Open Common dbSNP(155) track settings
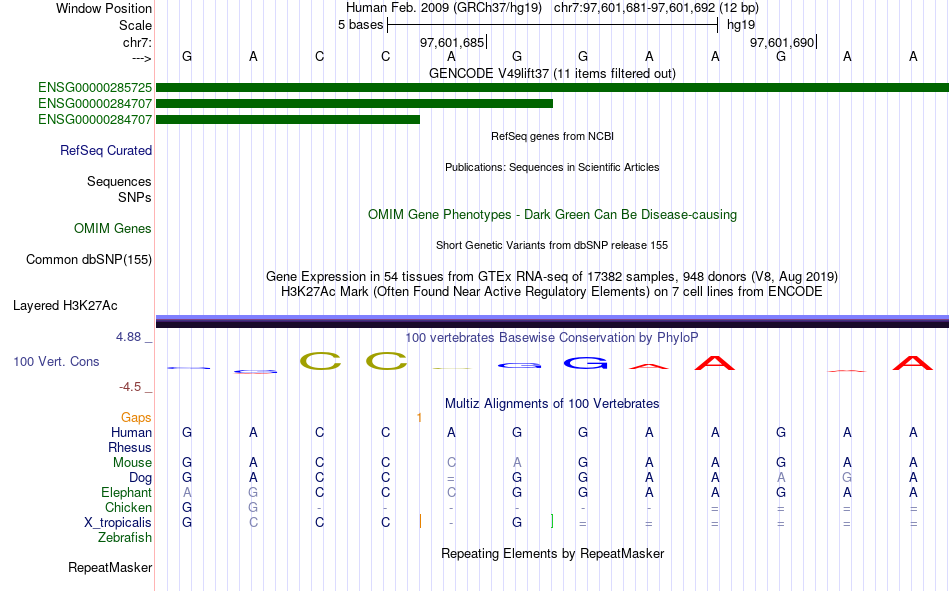The image size is (950, 591). [88, 259]
